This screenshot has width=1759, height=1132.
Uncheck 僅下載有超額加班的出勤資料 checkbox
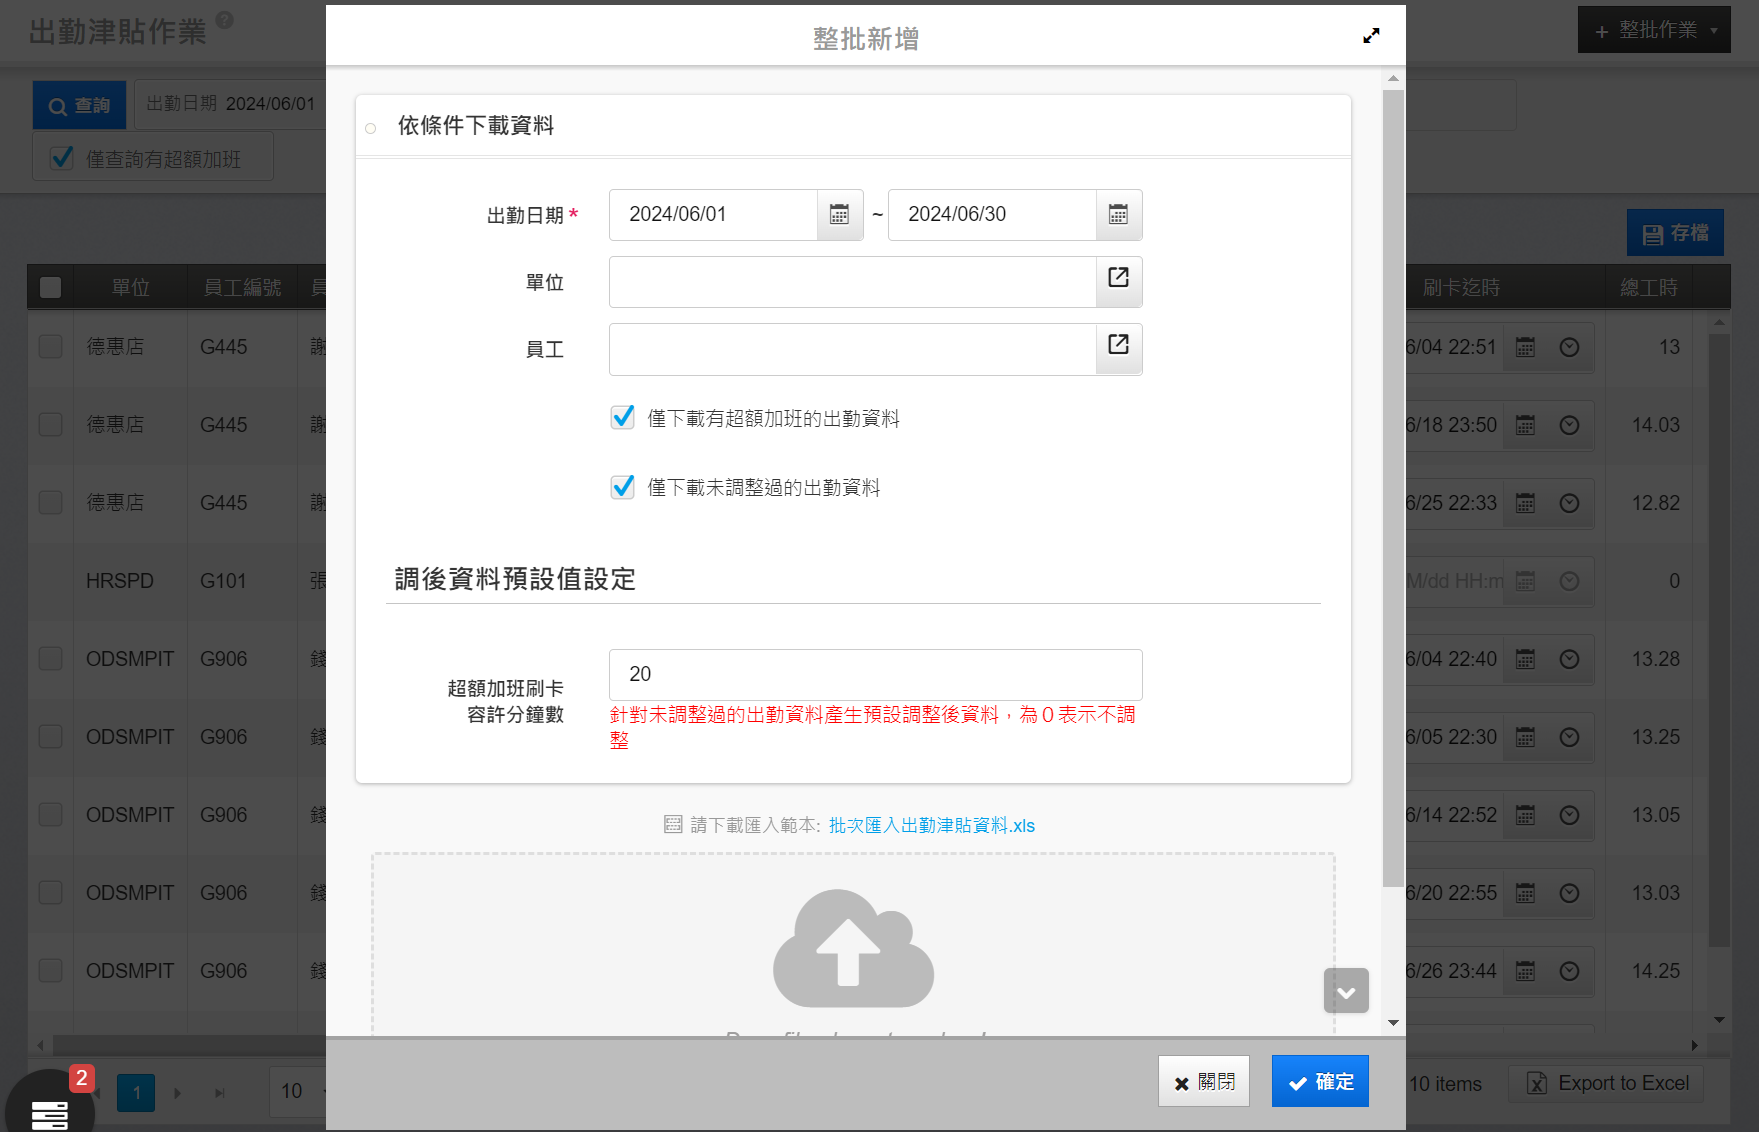pyautogui.click(x=623, y=418)
